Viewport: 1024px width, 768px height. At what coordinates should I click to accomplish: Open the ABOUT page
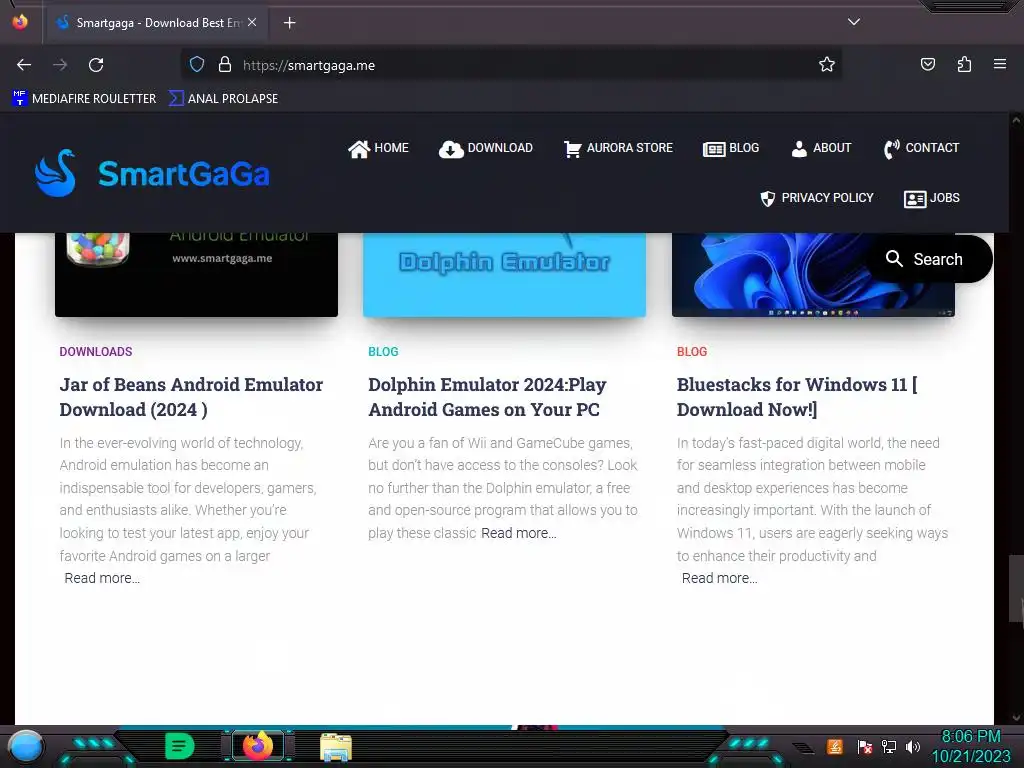[x=821, y=148]
